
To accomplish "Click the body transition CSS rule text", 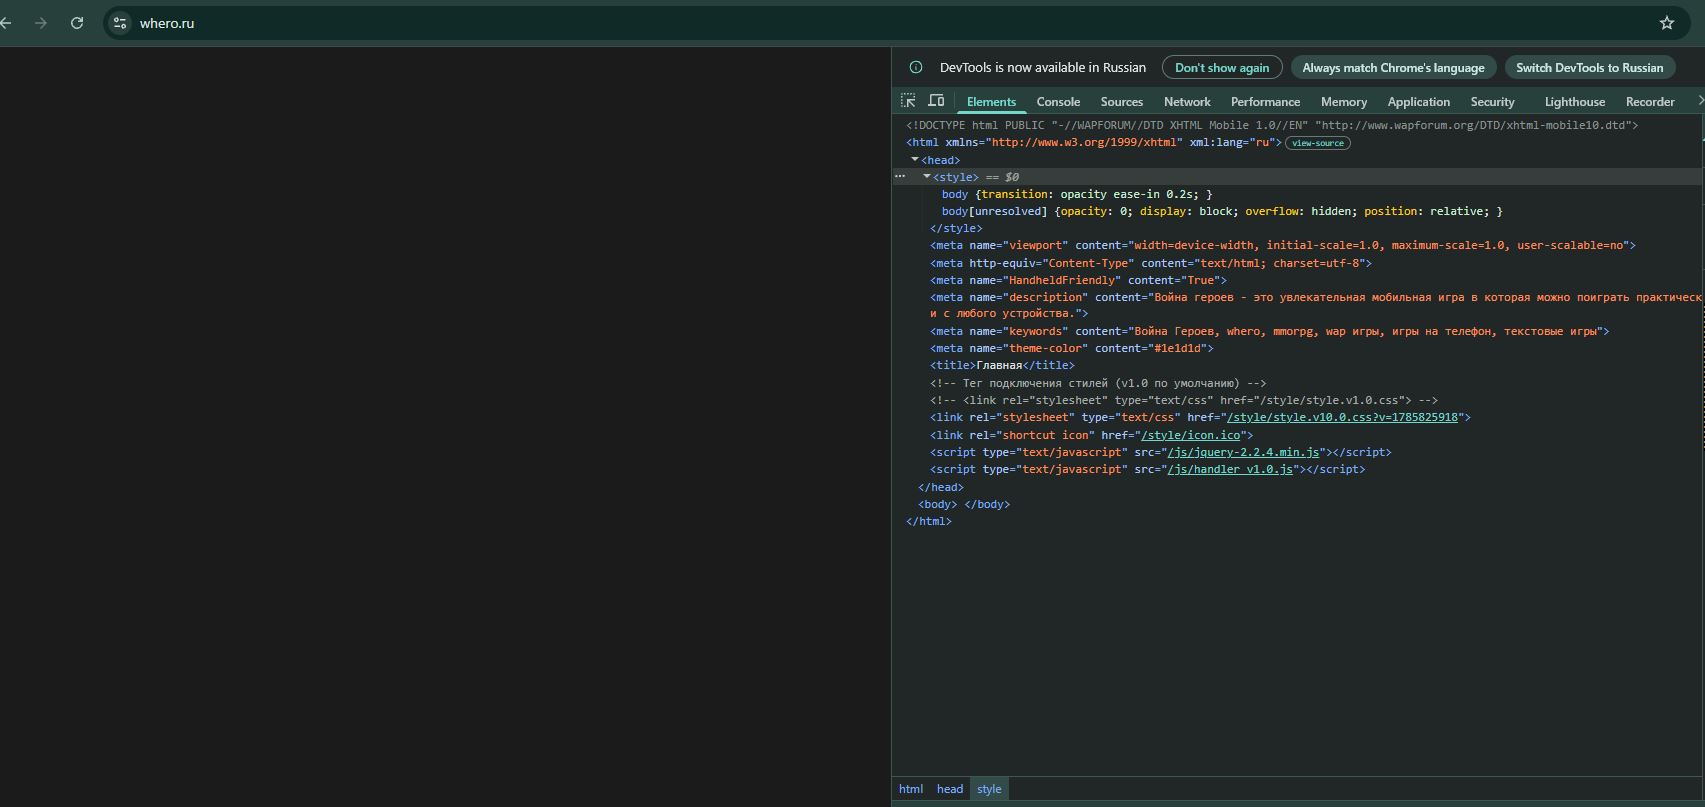I will (1077, 194).
